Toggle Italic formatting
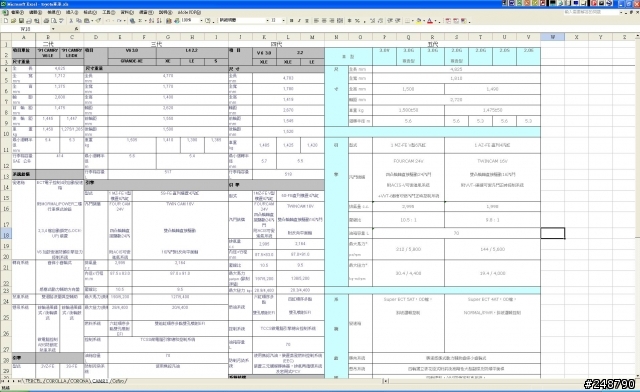 pyautogui.click(x=299, y=20)
